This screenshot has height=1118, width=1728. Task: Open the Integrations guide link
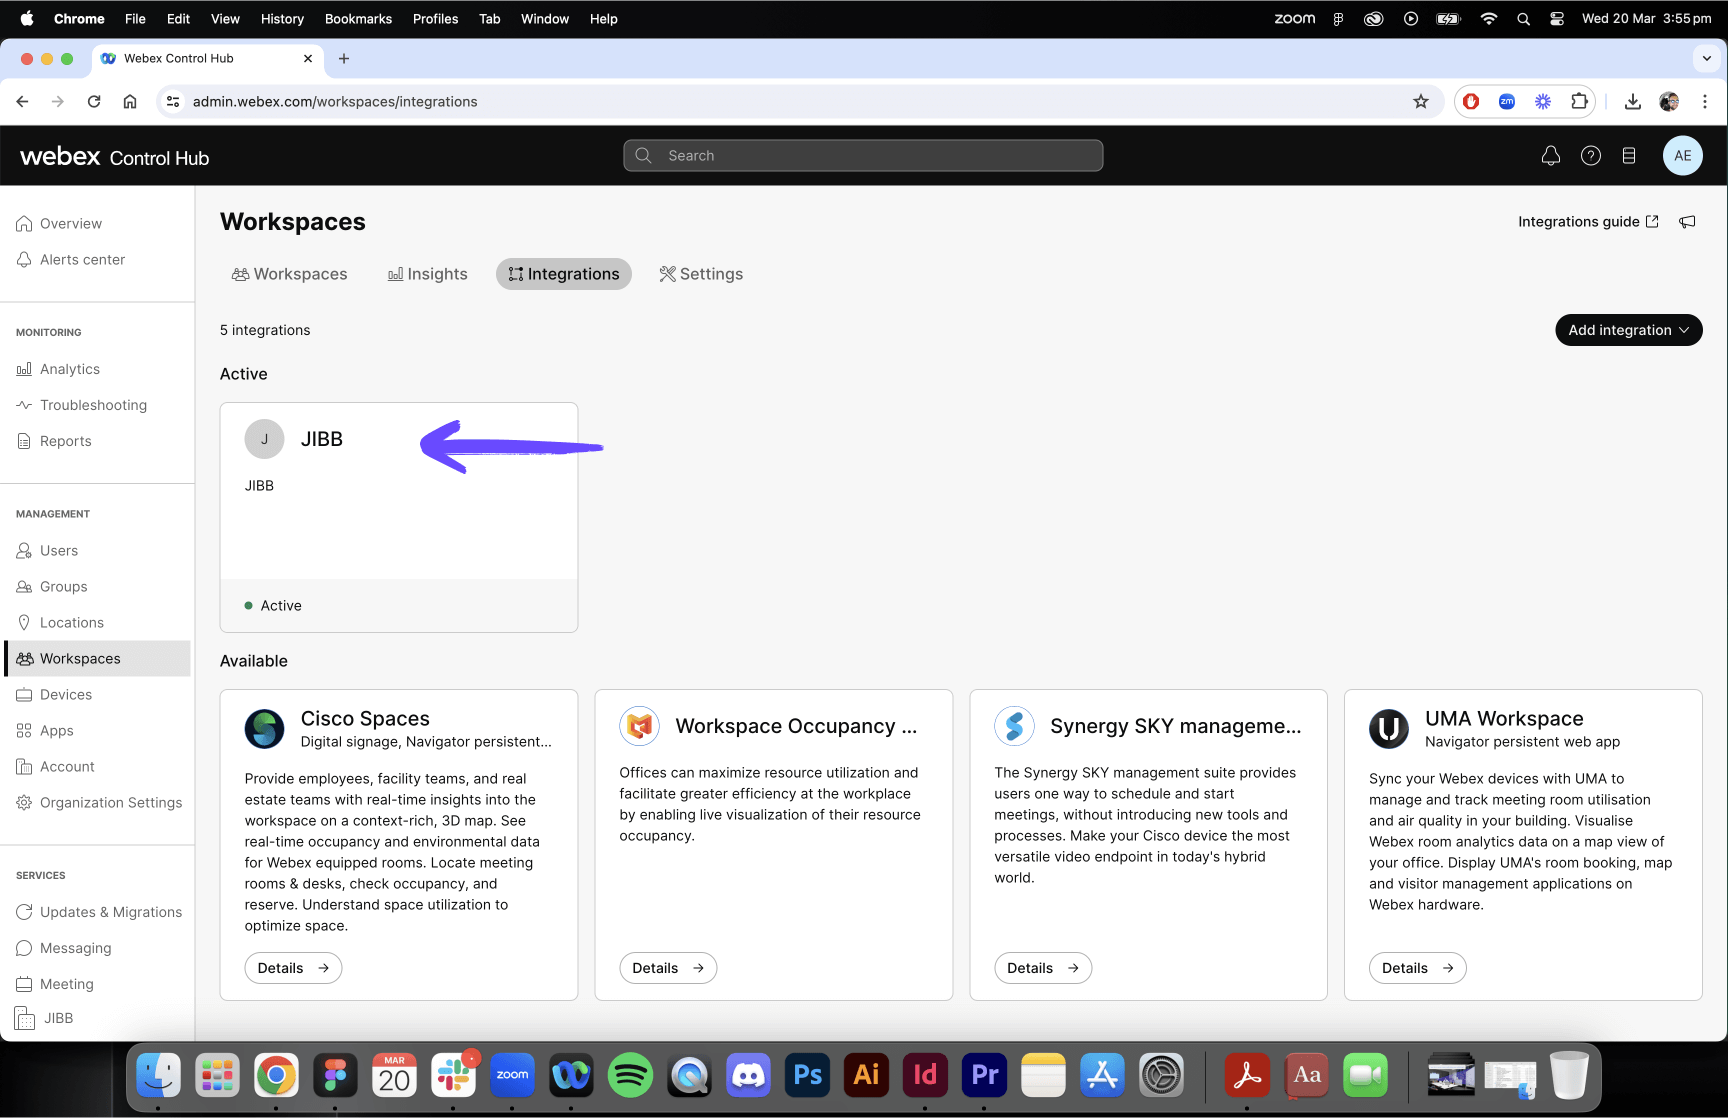(x=1588, y=222)
